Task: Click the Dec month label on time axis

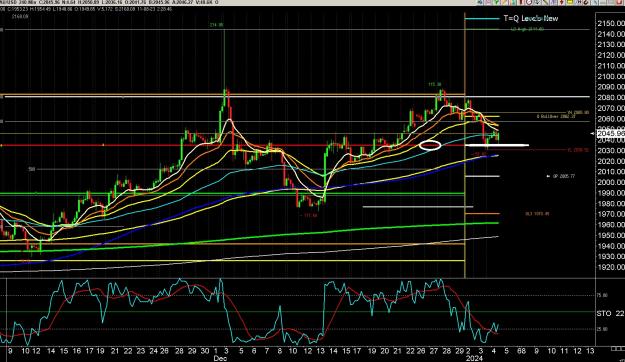Action: pyautogui.click(x=220, y=358)
